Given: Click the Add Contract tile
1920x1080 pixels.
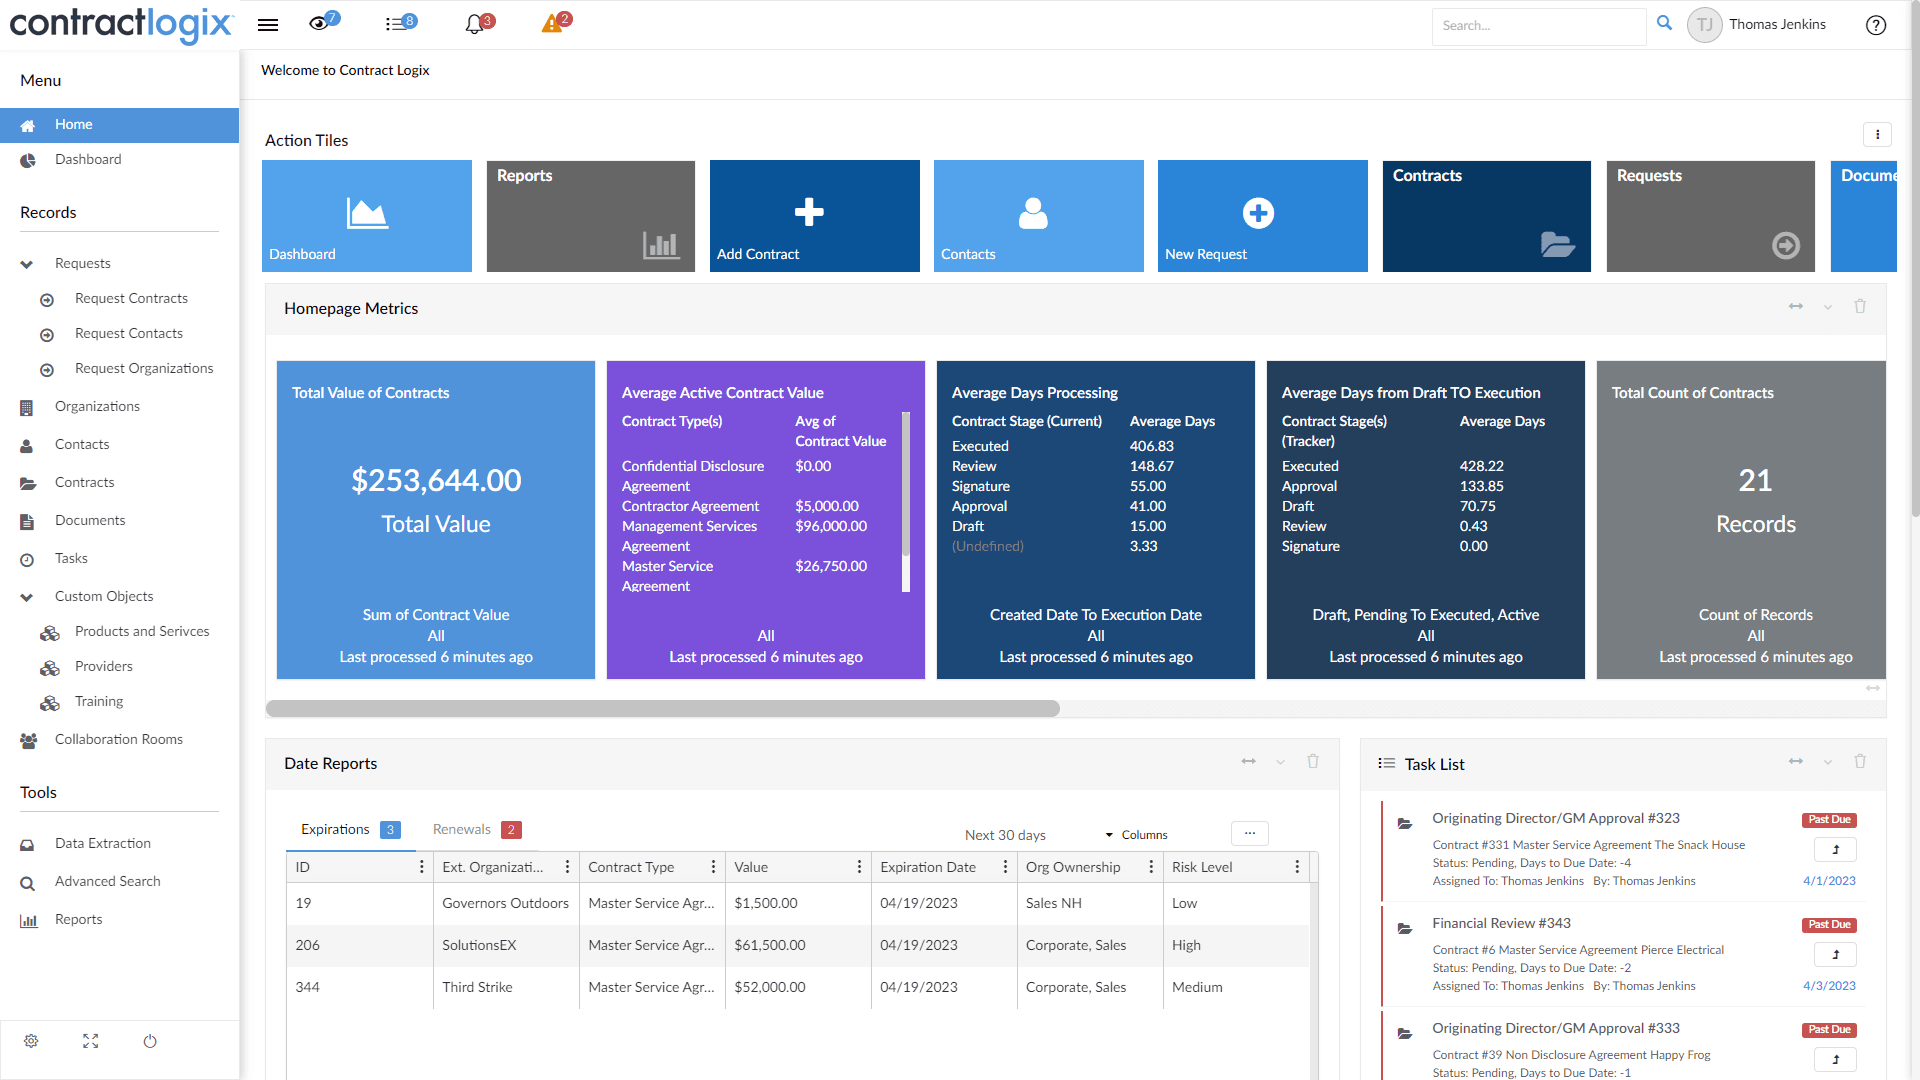Looking at the screenshot, I should click(813, 215).
